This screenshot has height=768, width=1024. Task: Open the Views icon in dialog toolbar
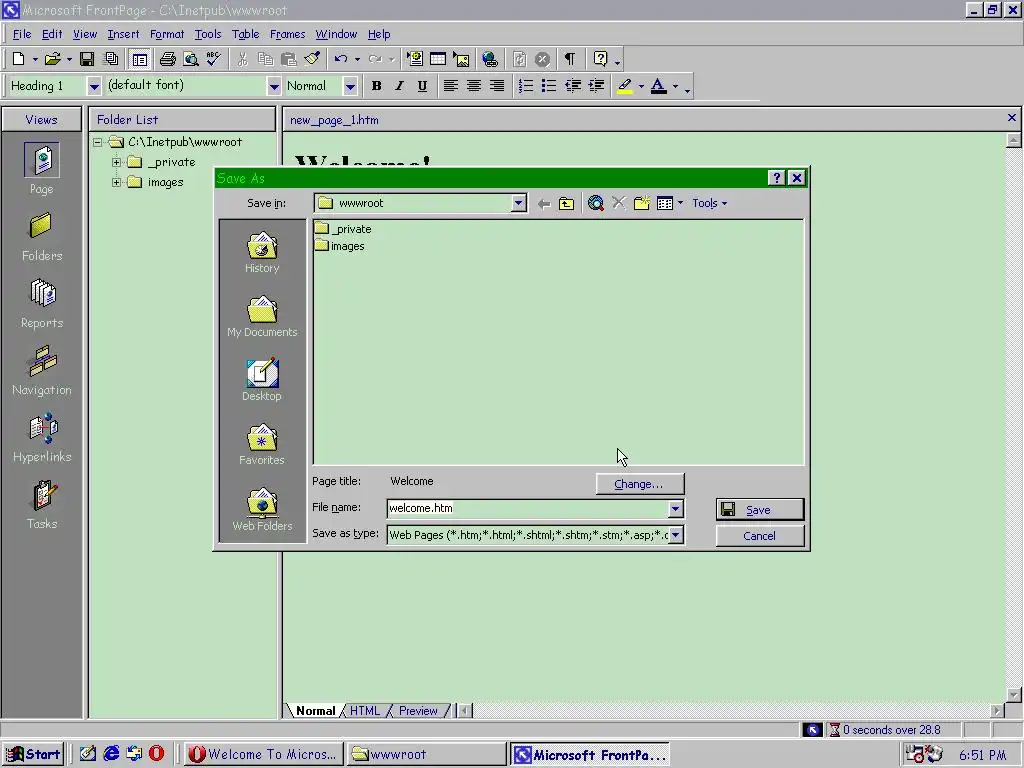pyautogui.click(x=665, y=203)
